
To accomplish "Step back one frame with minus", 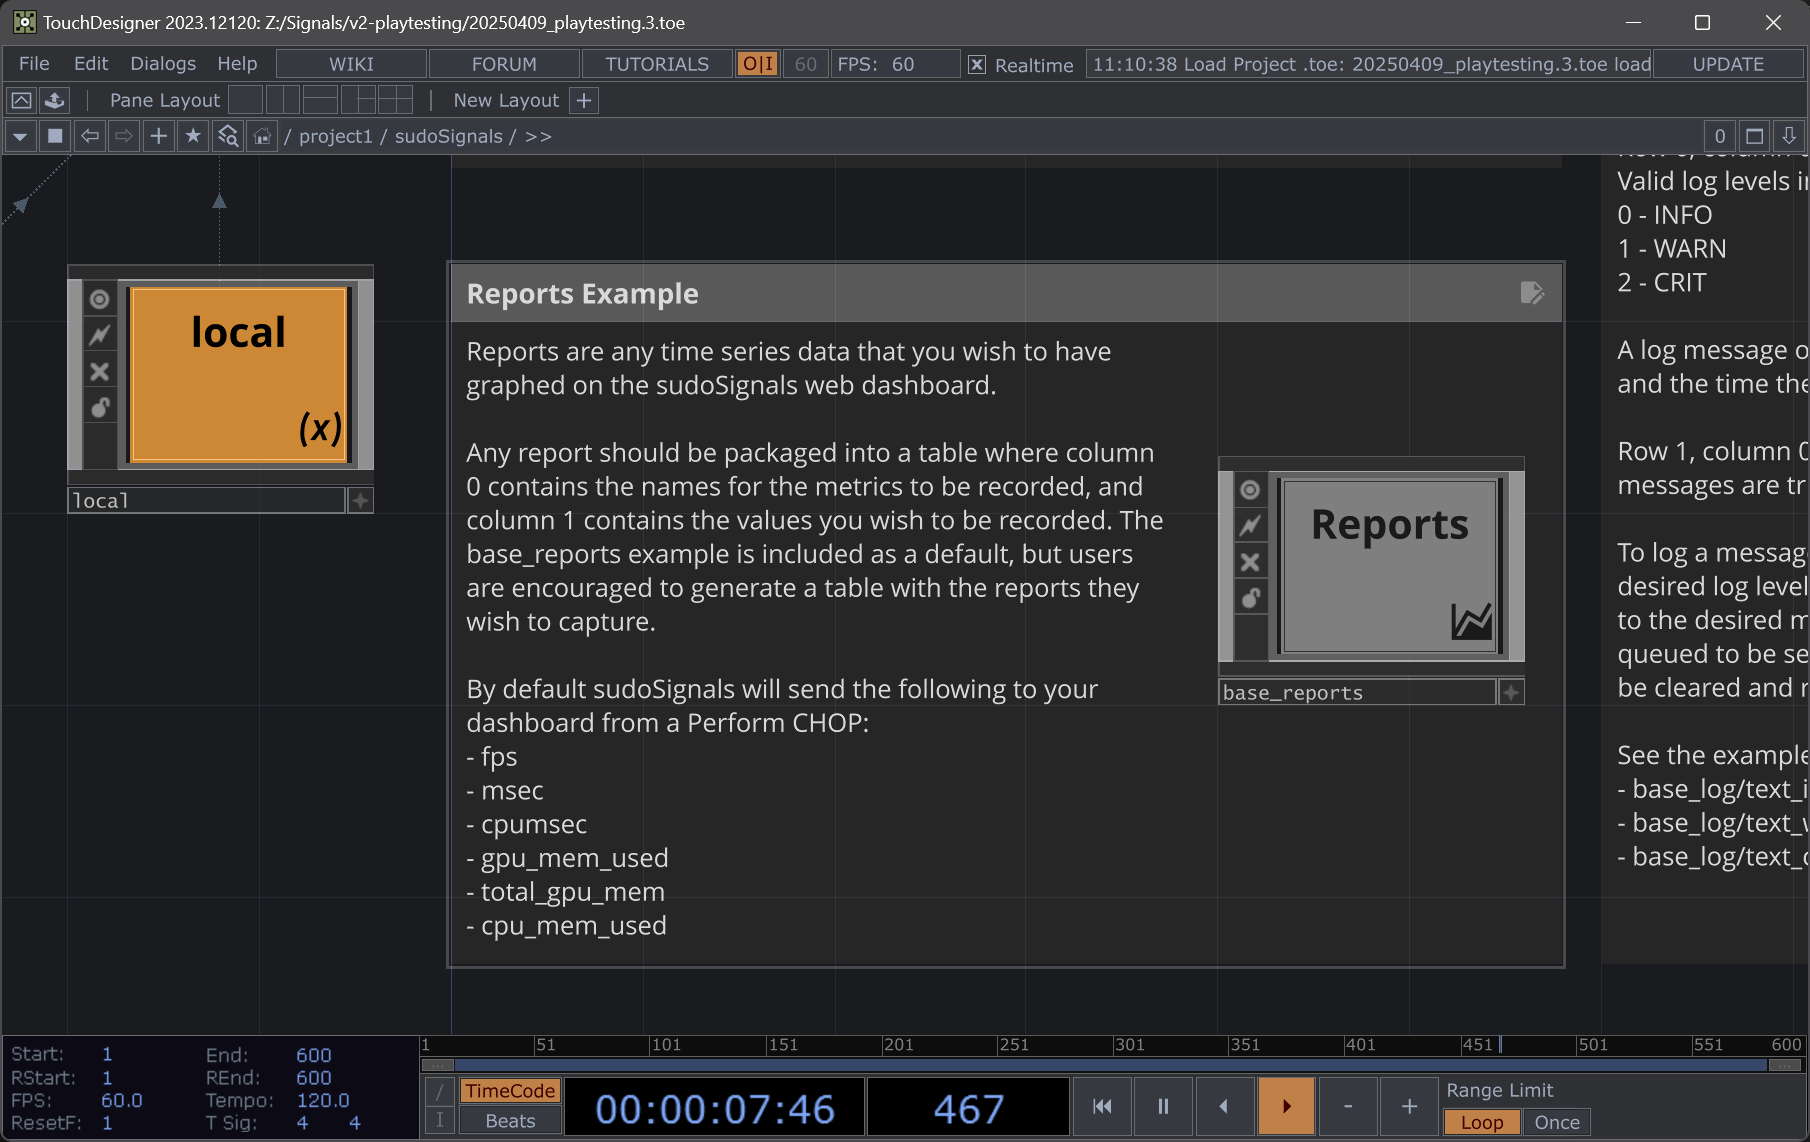I will (x=1348, y=1106).
